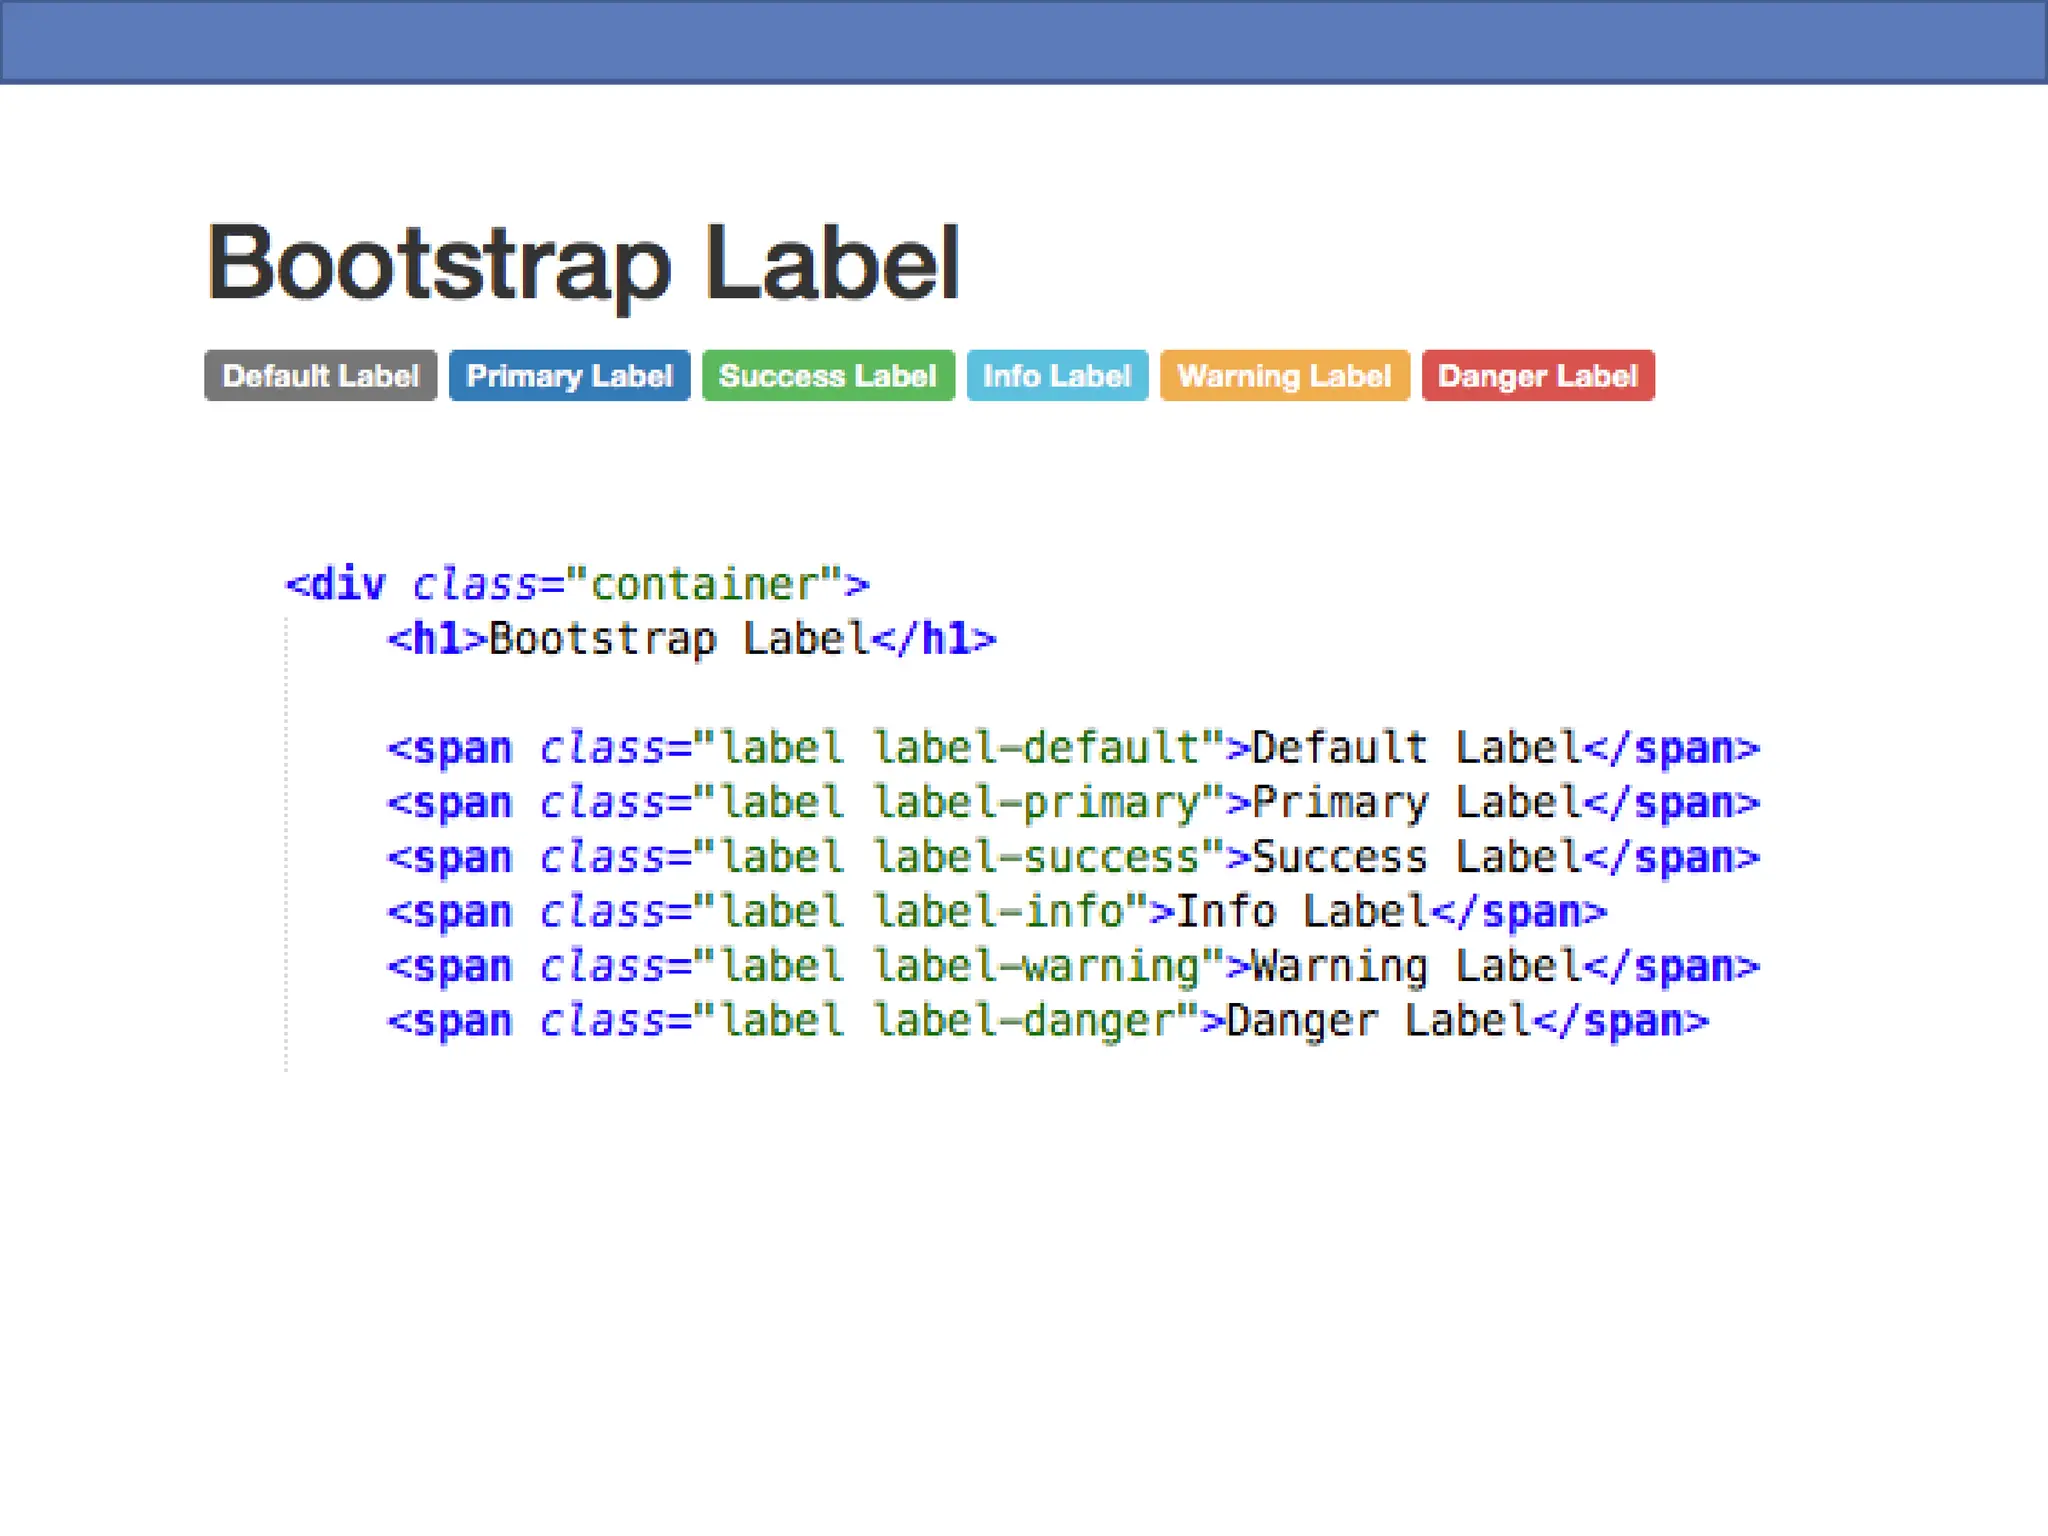Click "Bootstrap Label" text inside h1 code
This screenshot has height=1536, width=2048.
click(678, 640)
